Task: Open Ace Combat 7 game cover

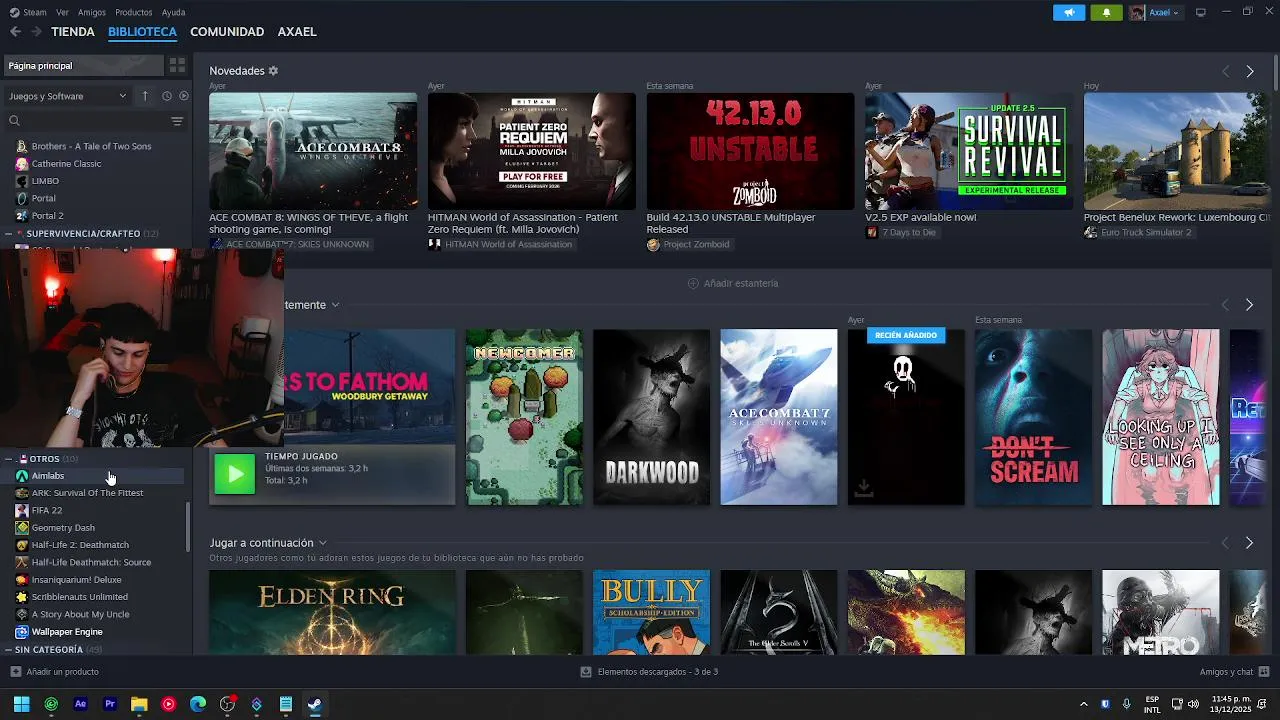Action: (x=778, y=417)
